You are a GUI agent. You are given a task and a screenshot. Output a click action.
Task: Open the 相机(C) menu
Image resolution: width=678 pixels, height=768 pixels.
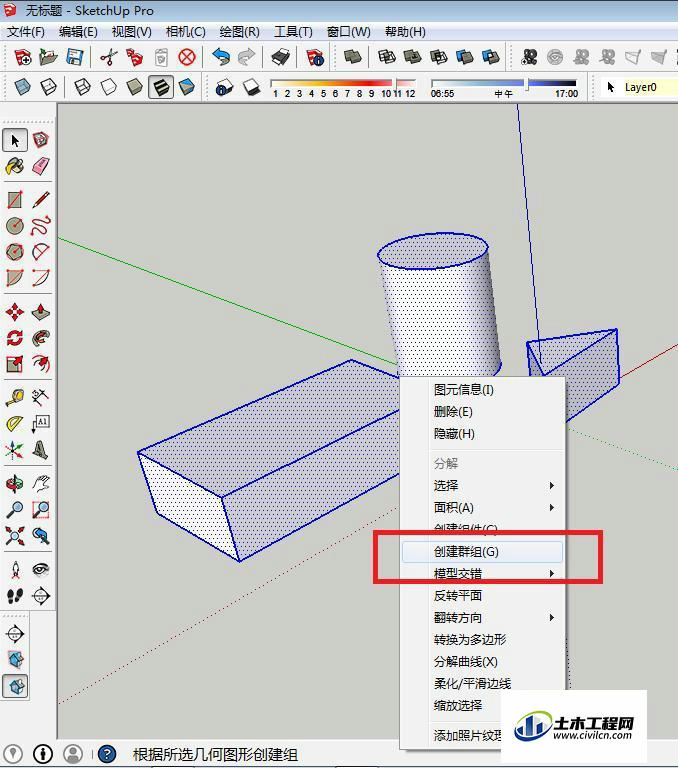click(x=185, y=32)
